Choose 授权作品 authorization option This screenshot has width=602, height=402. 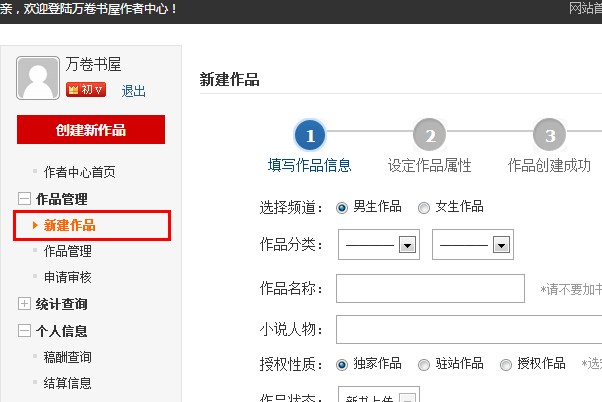(x=506, y=364)
